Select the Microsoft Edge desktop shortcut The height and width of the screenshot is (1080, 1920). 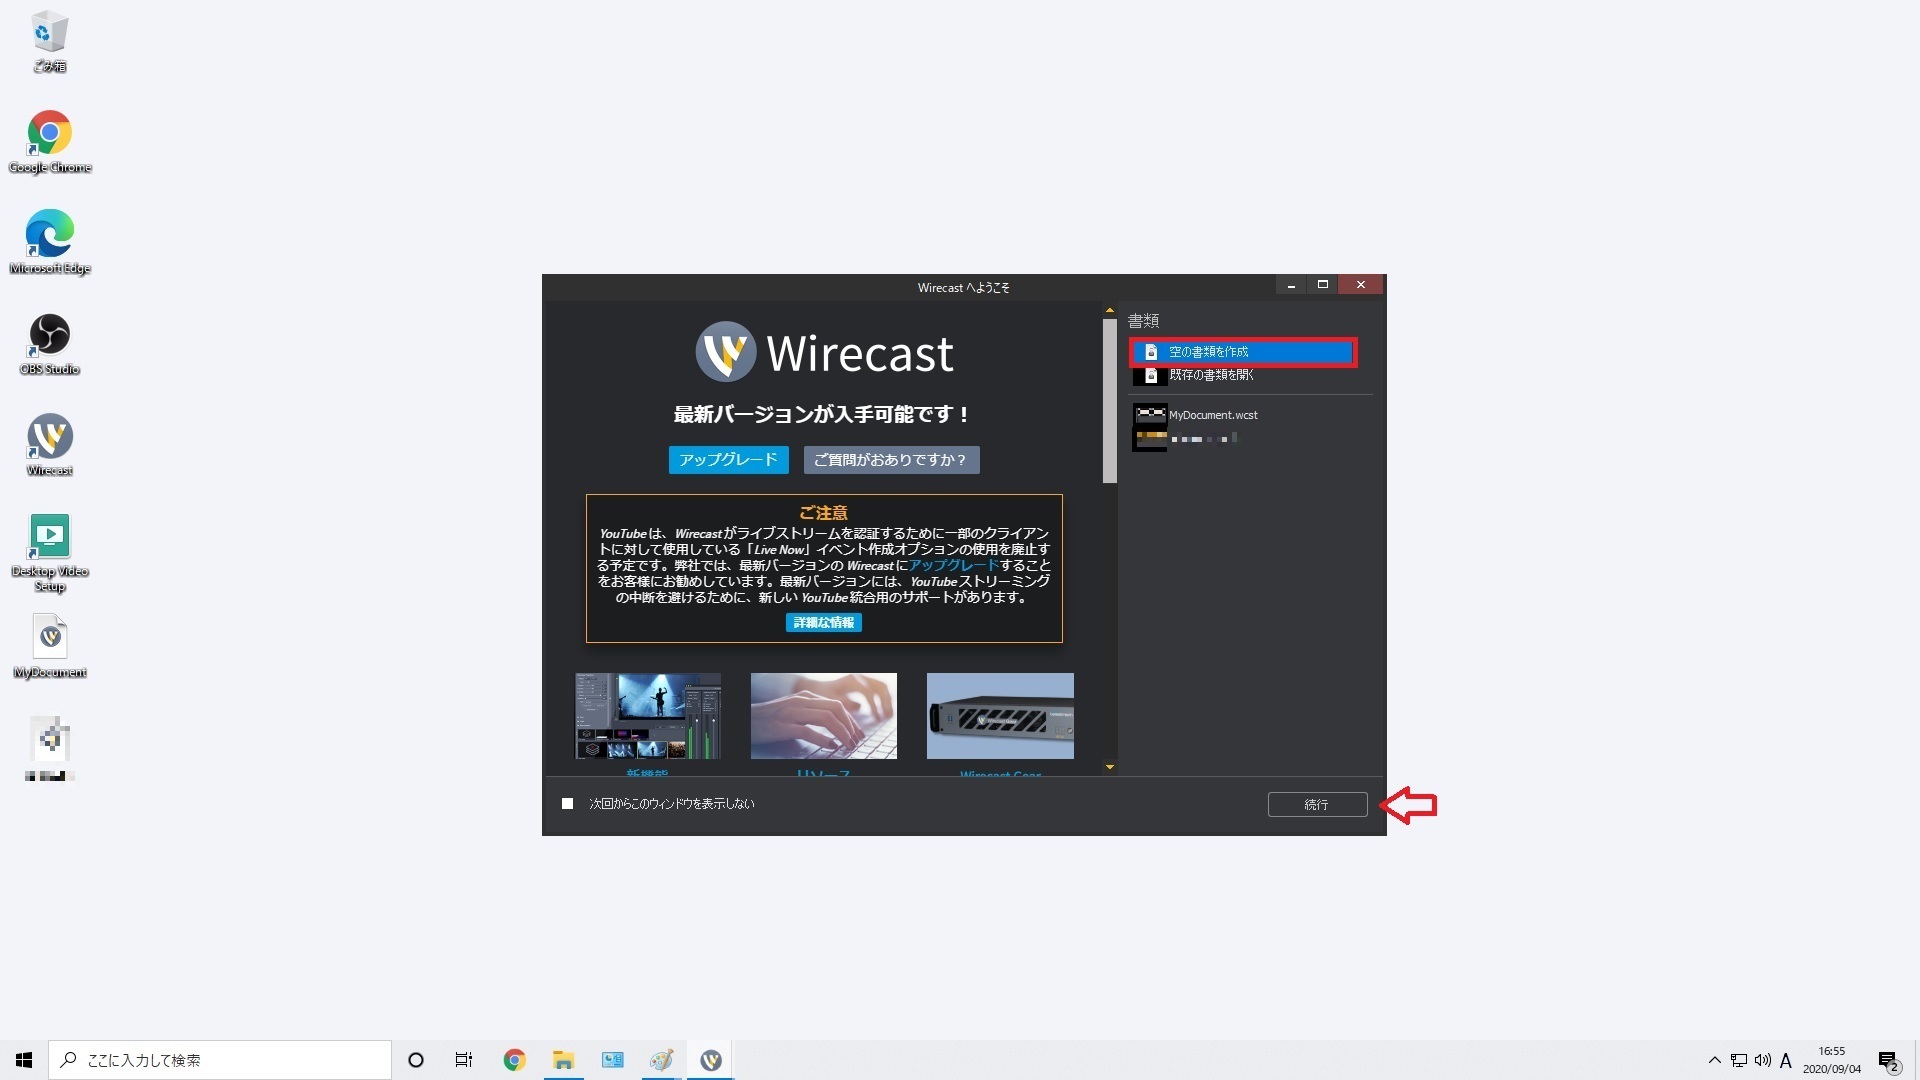coord(49,243)
